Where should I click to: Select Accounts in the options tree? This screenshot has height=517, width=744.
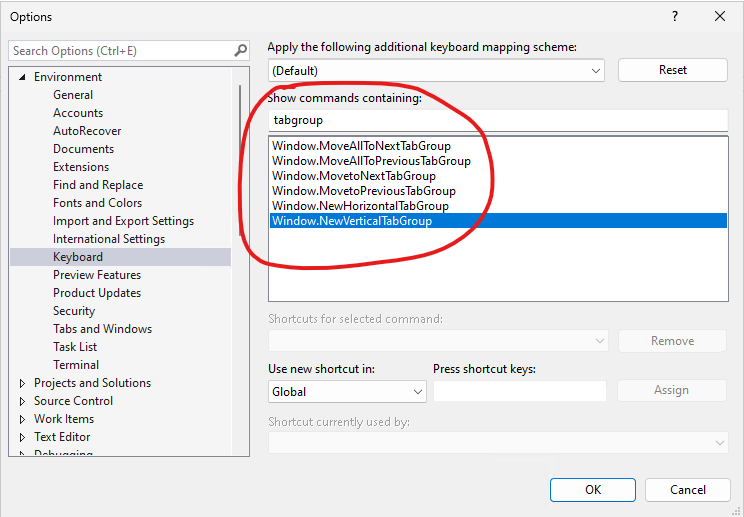pyautogui.click(x=78, y=113)
